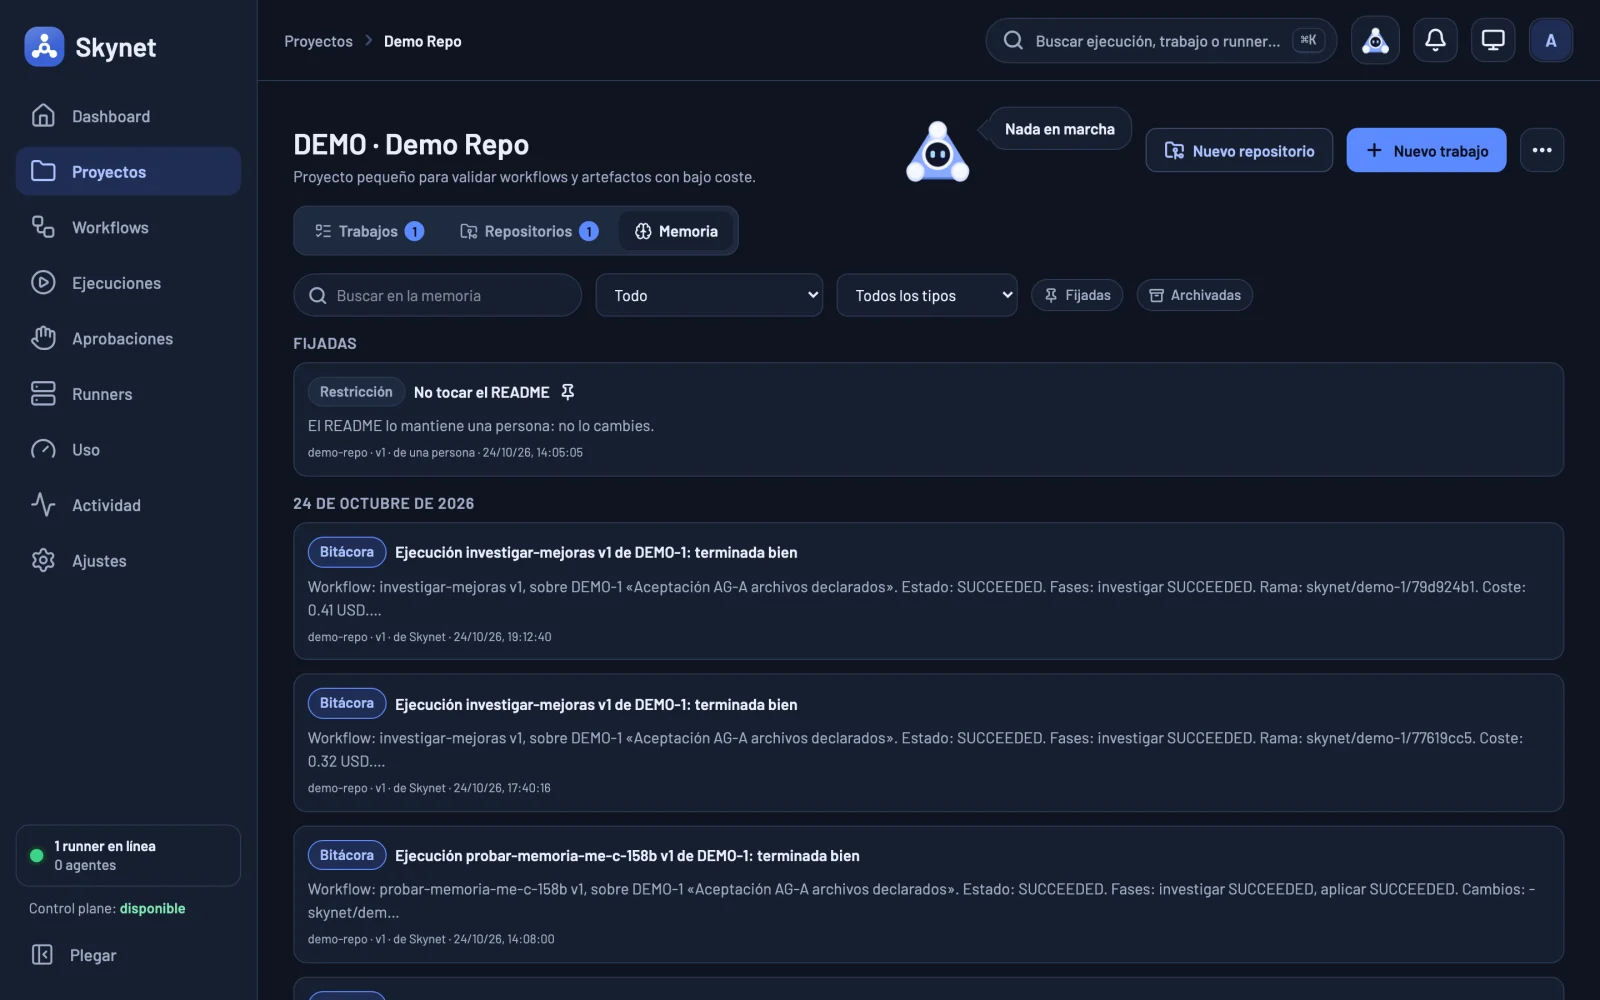
Task: Open No tocar el README entry
Action: point(928,419)
